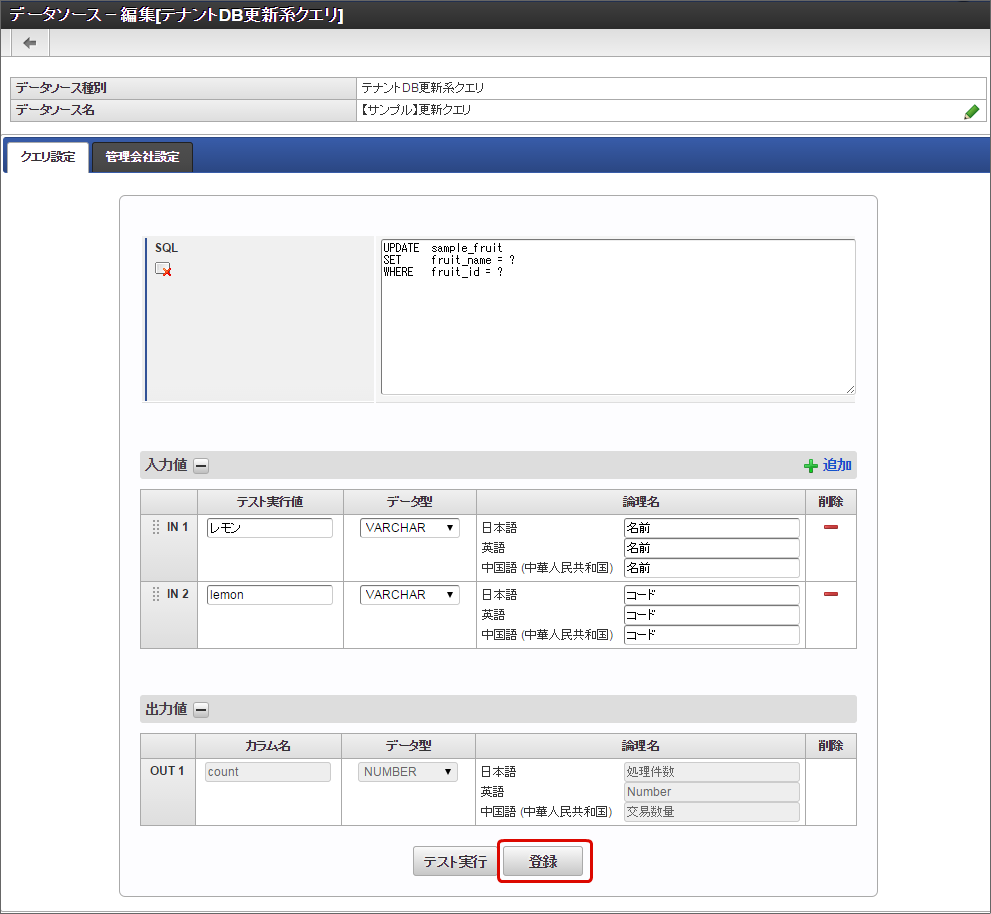This screenshot has width=991, height=914.
Task: Click the SQL clear icon with red X
Action: coord(163,269)
